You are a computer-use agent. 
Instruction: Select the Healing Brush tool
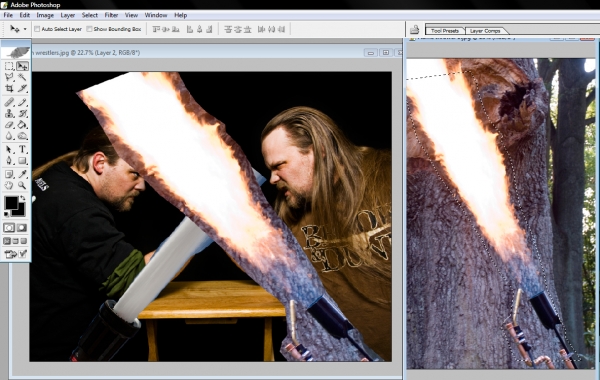(9, 102)
